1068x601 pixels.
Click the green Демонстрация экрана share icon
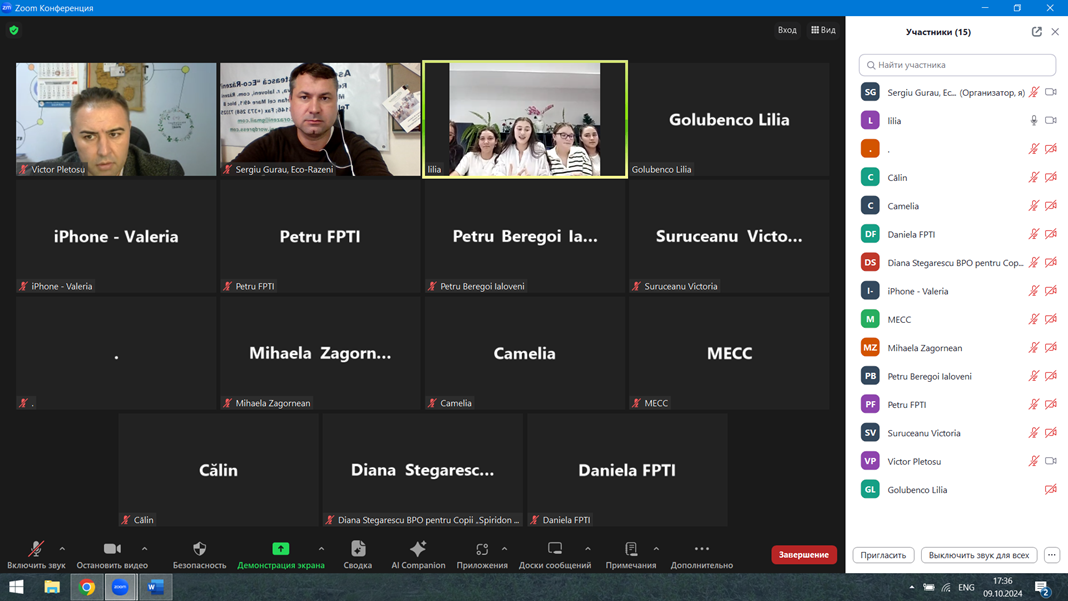click(281, 549)
